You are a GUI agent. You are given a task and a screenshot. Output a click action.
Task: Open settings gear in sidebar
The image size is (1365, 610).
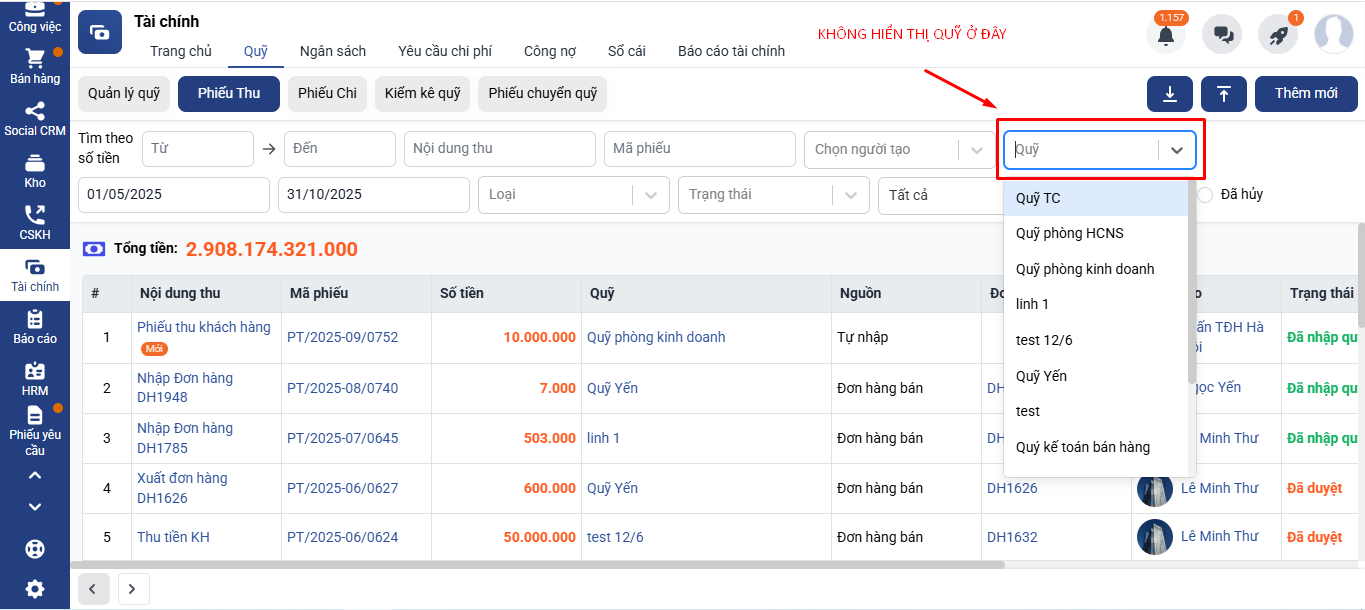(35, 589)
